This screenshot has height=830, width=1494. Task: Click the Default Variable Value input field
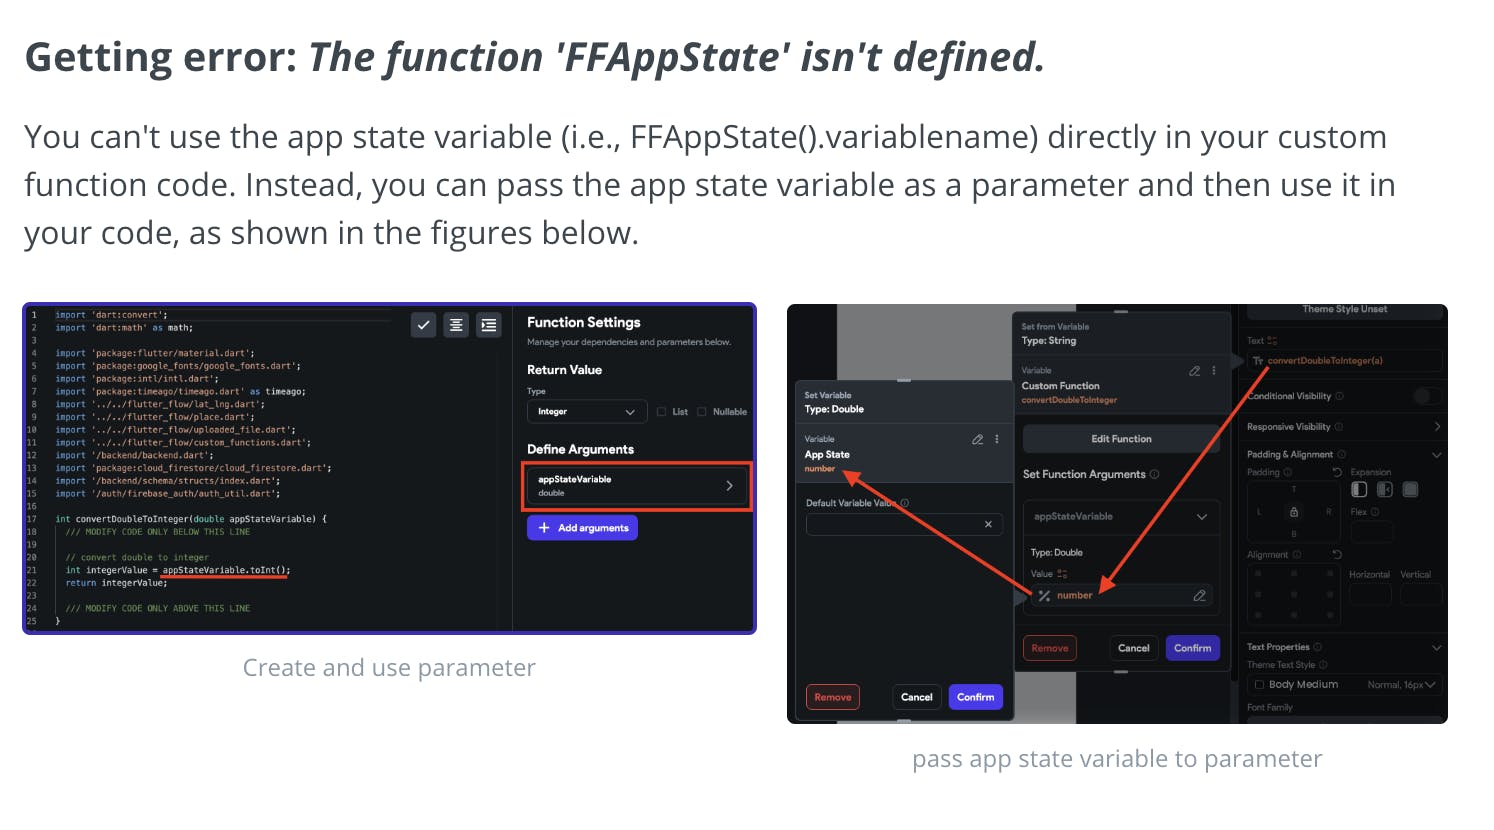[892, 524]
